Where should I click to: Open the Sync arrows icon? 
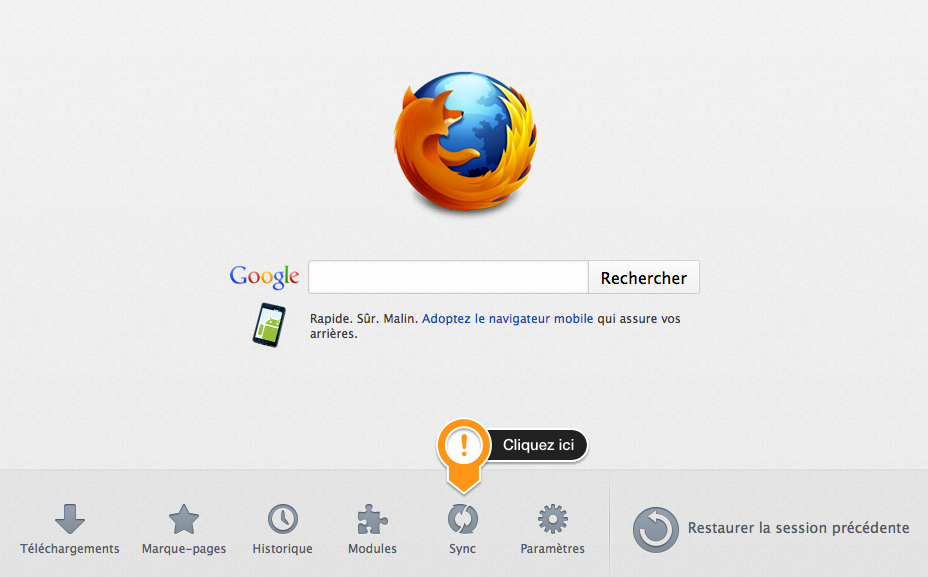pyautogui.click(x=462, y=519)
